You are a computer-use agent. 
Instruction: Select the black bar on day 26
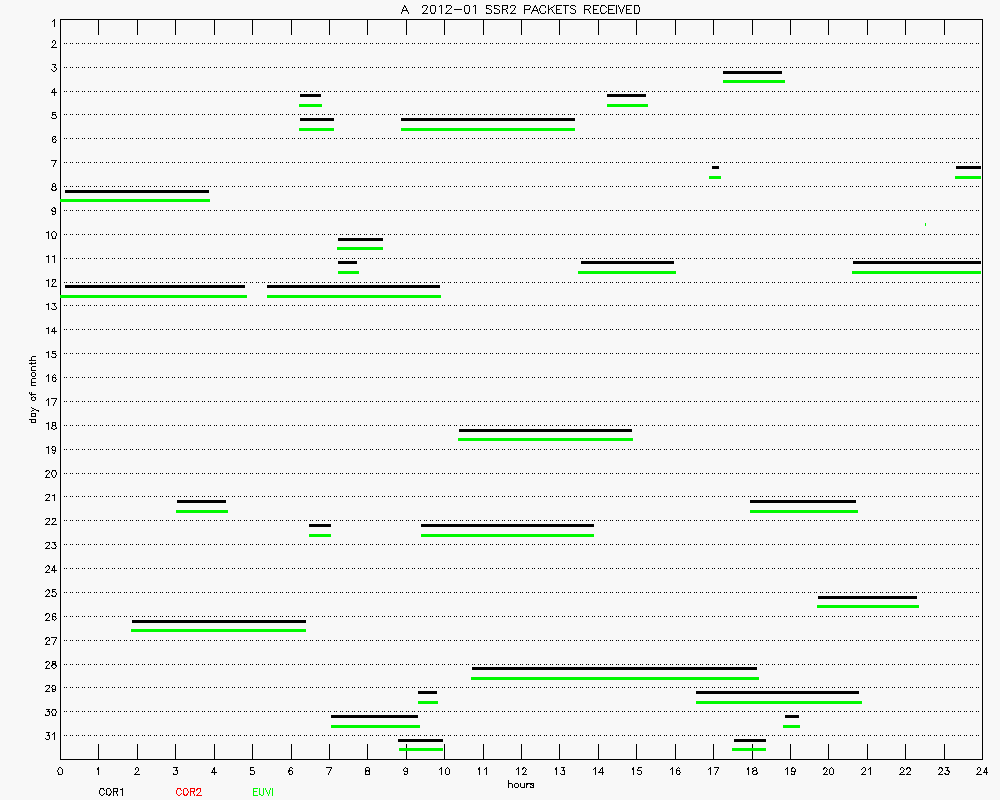(x=218, y=621)
